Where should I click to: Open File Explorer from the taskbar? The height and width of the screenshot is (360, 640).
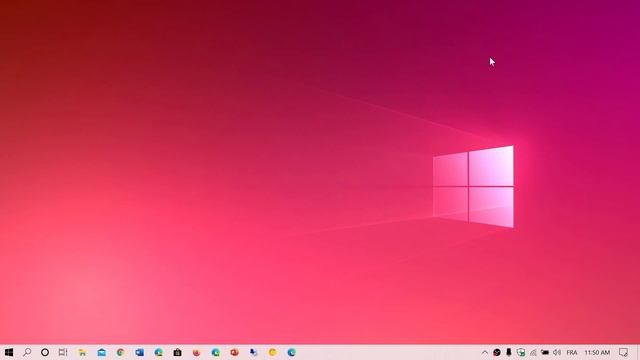point(82,352)
